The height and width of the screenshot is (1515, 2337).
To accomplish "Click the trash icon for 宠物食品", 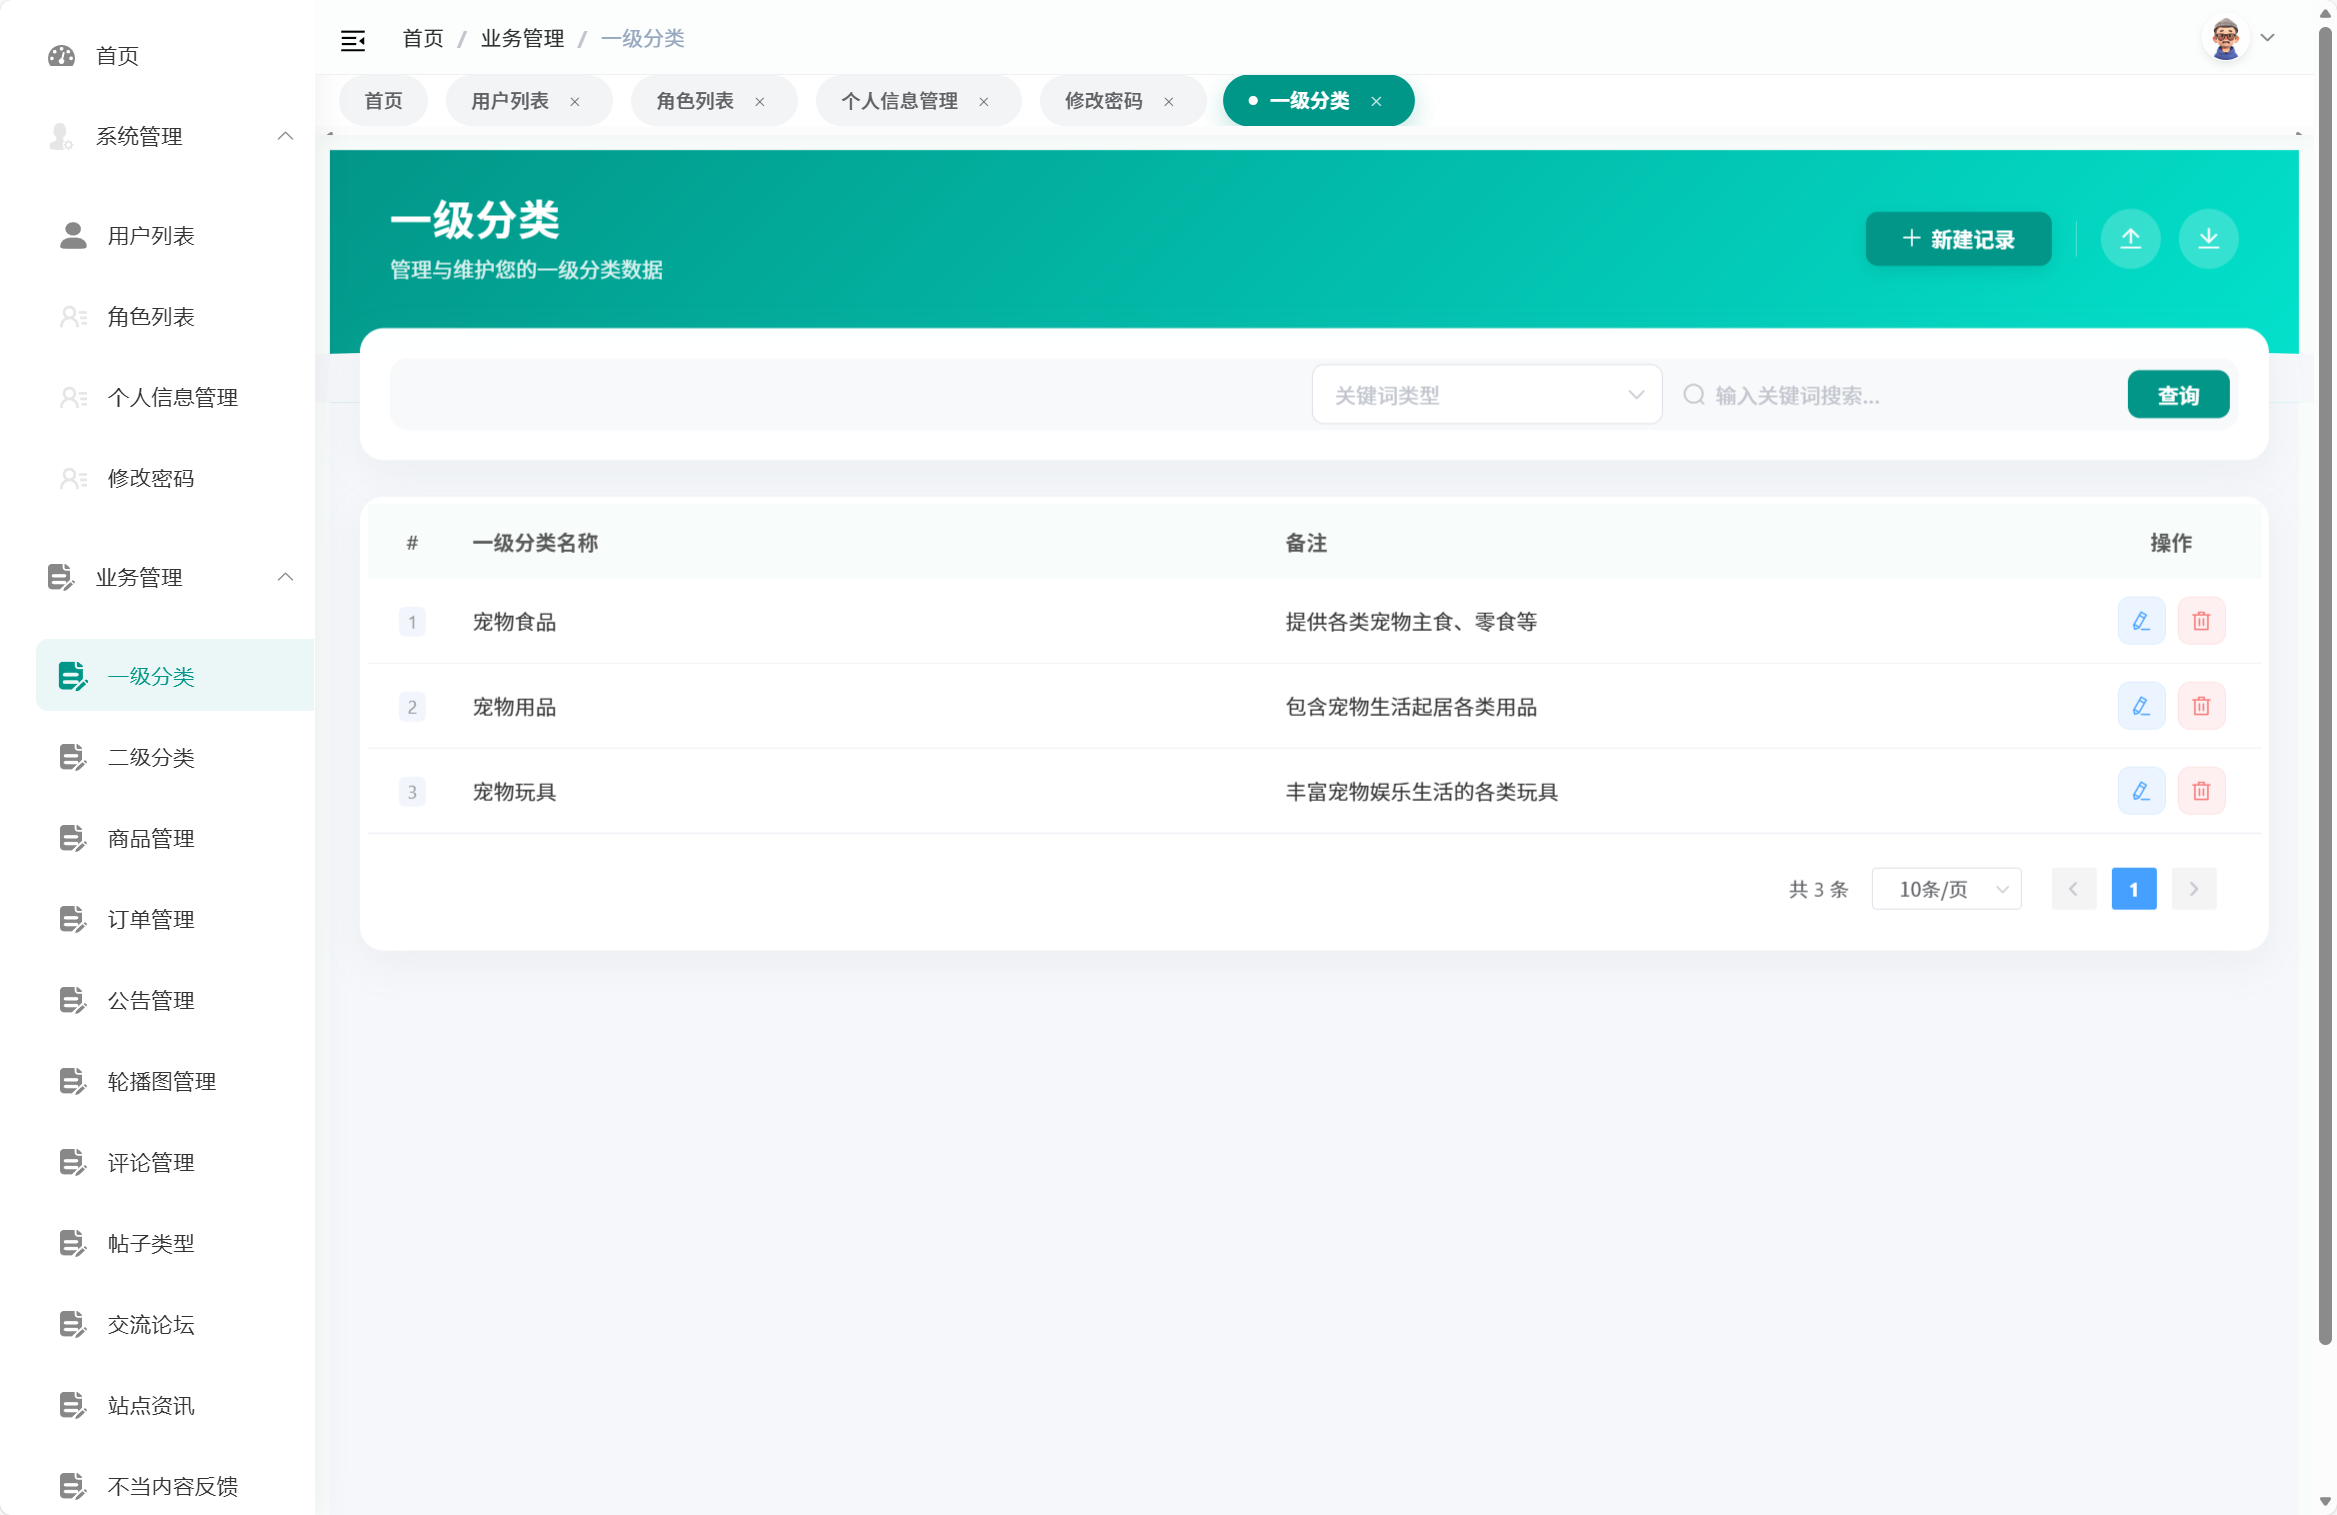I will pos(2202,621).
